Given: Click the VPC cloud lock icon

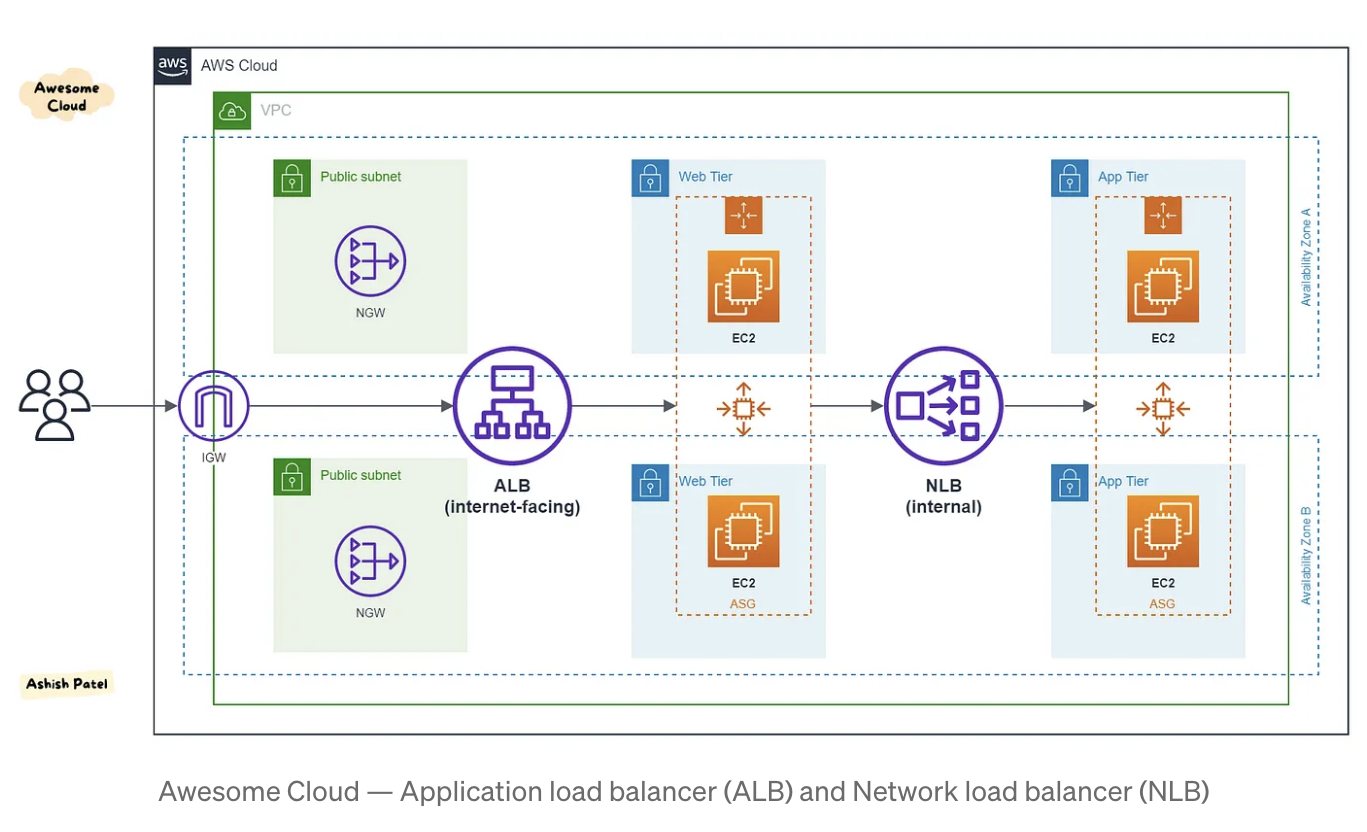Looking at the screenshot, I should (232, 111).
